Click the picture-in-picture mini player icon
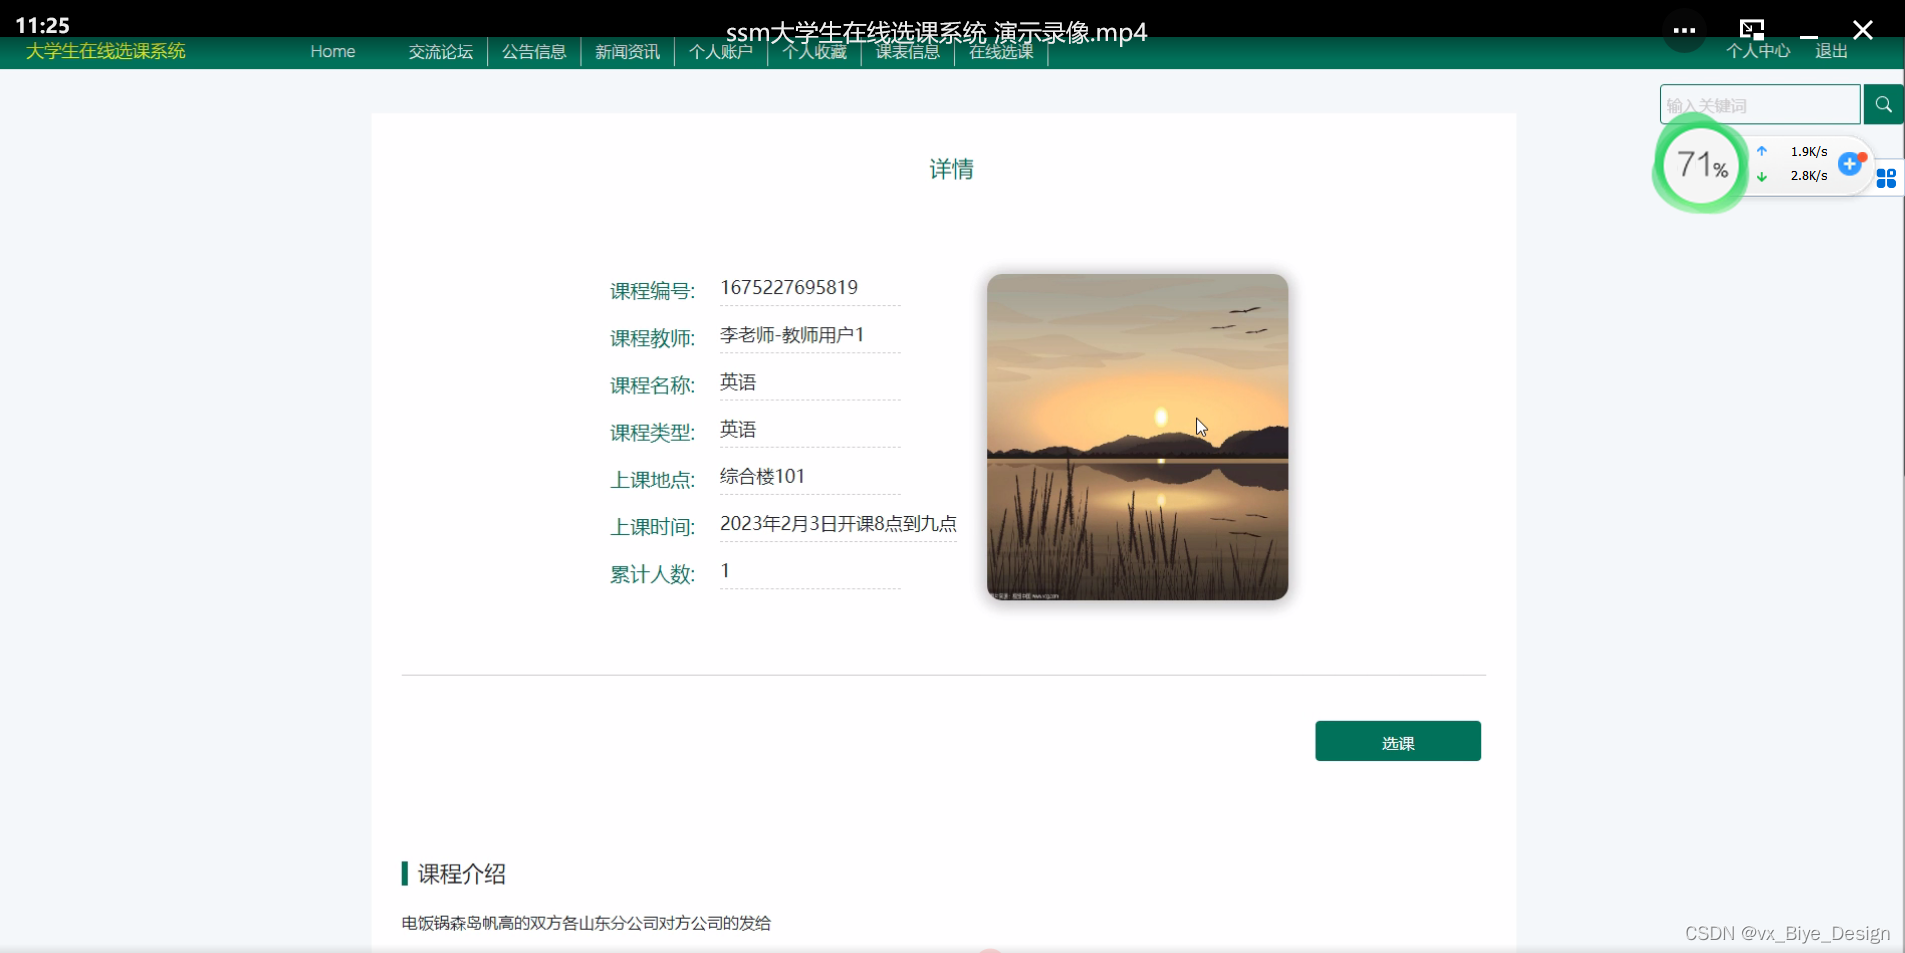The image size is (1905, 953). coord(1752,29)
